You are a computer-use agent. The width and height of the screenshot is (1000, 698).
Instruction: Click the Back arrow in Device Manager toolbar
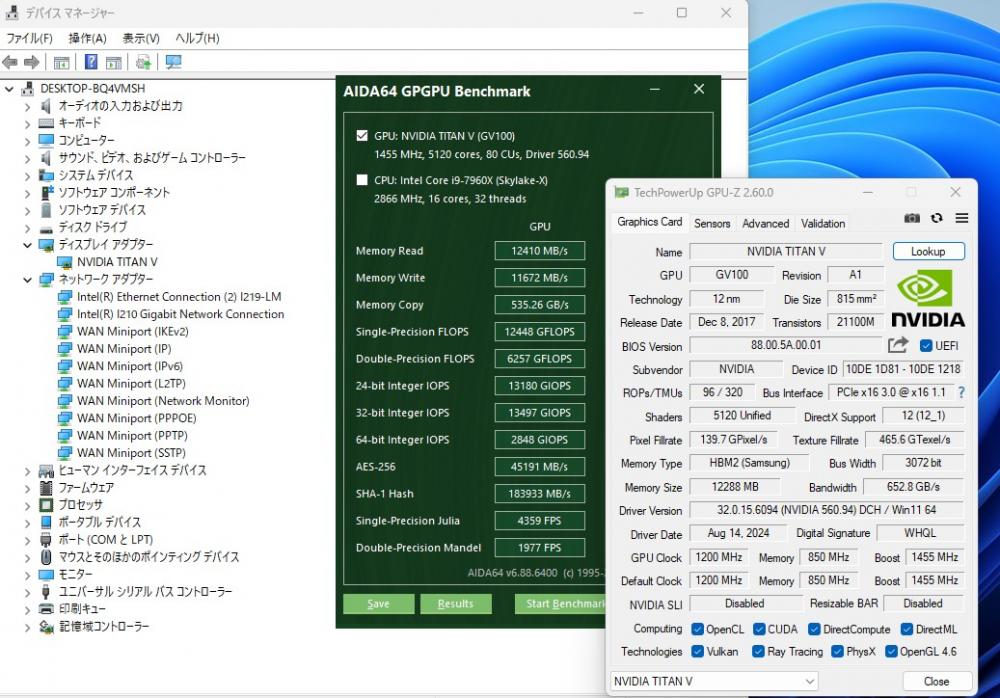pos(10,62)
